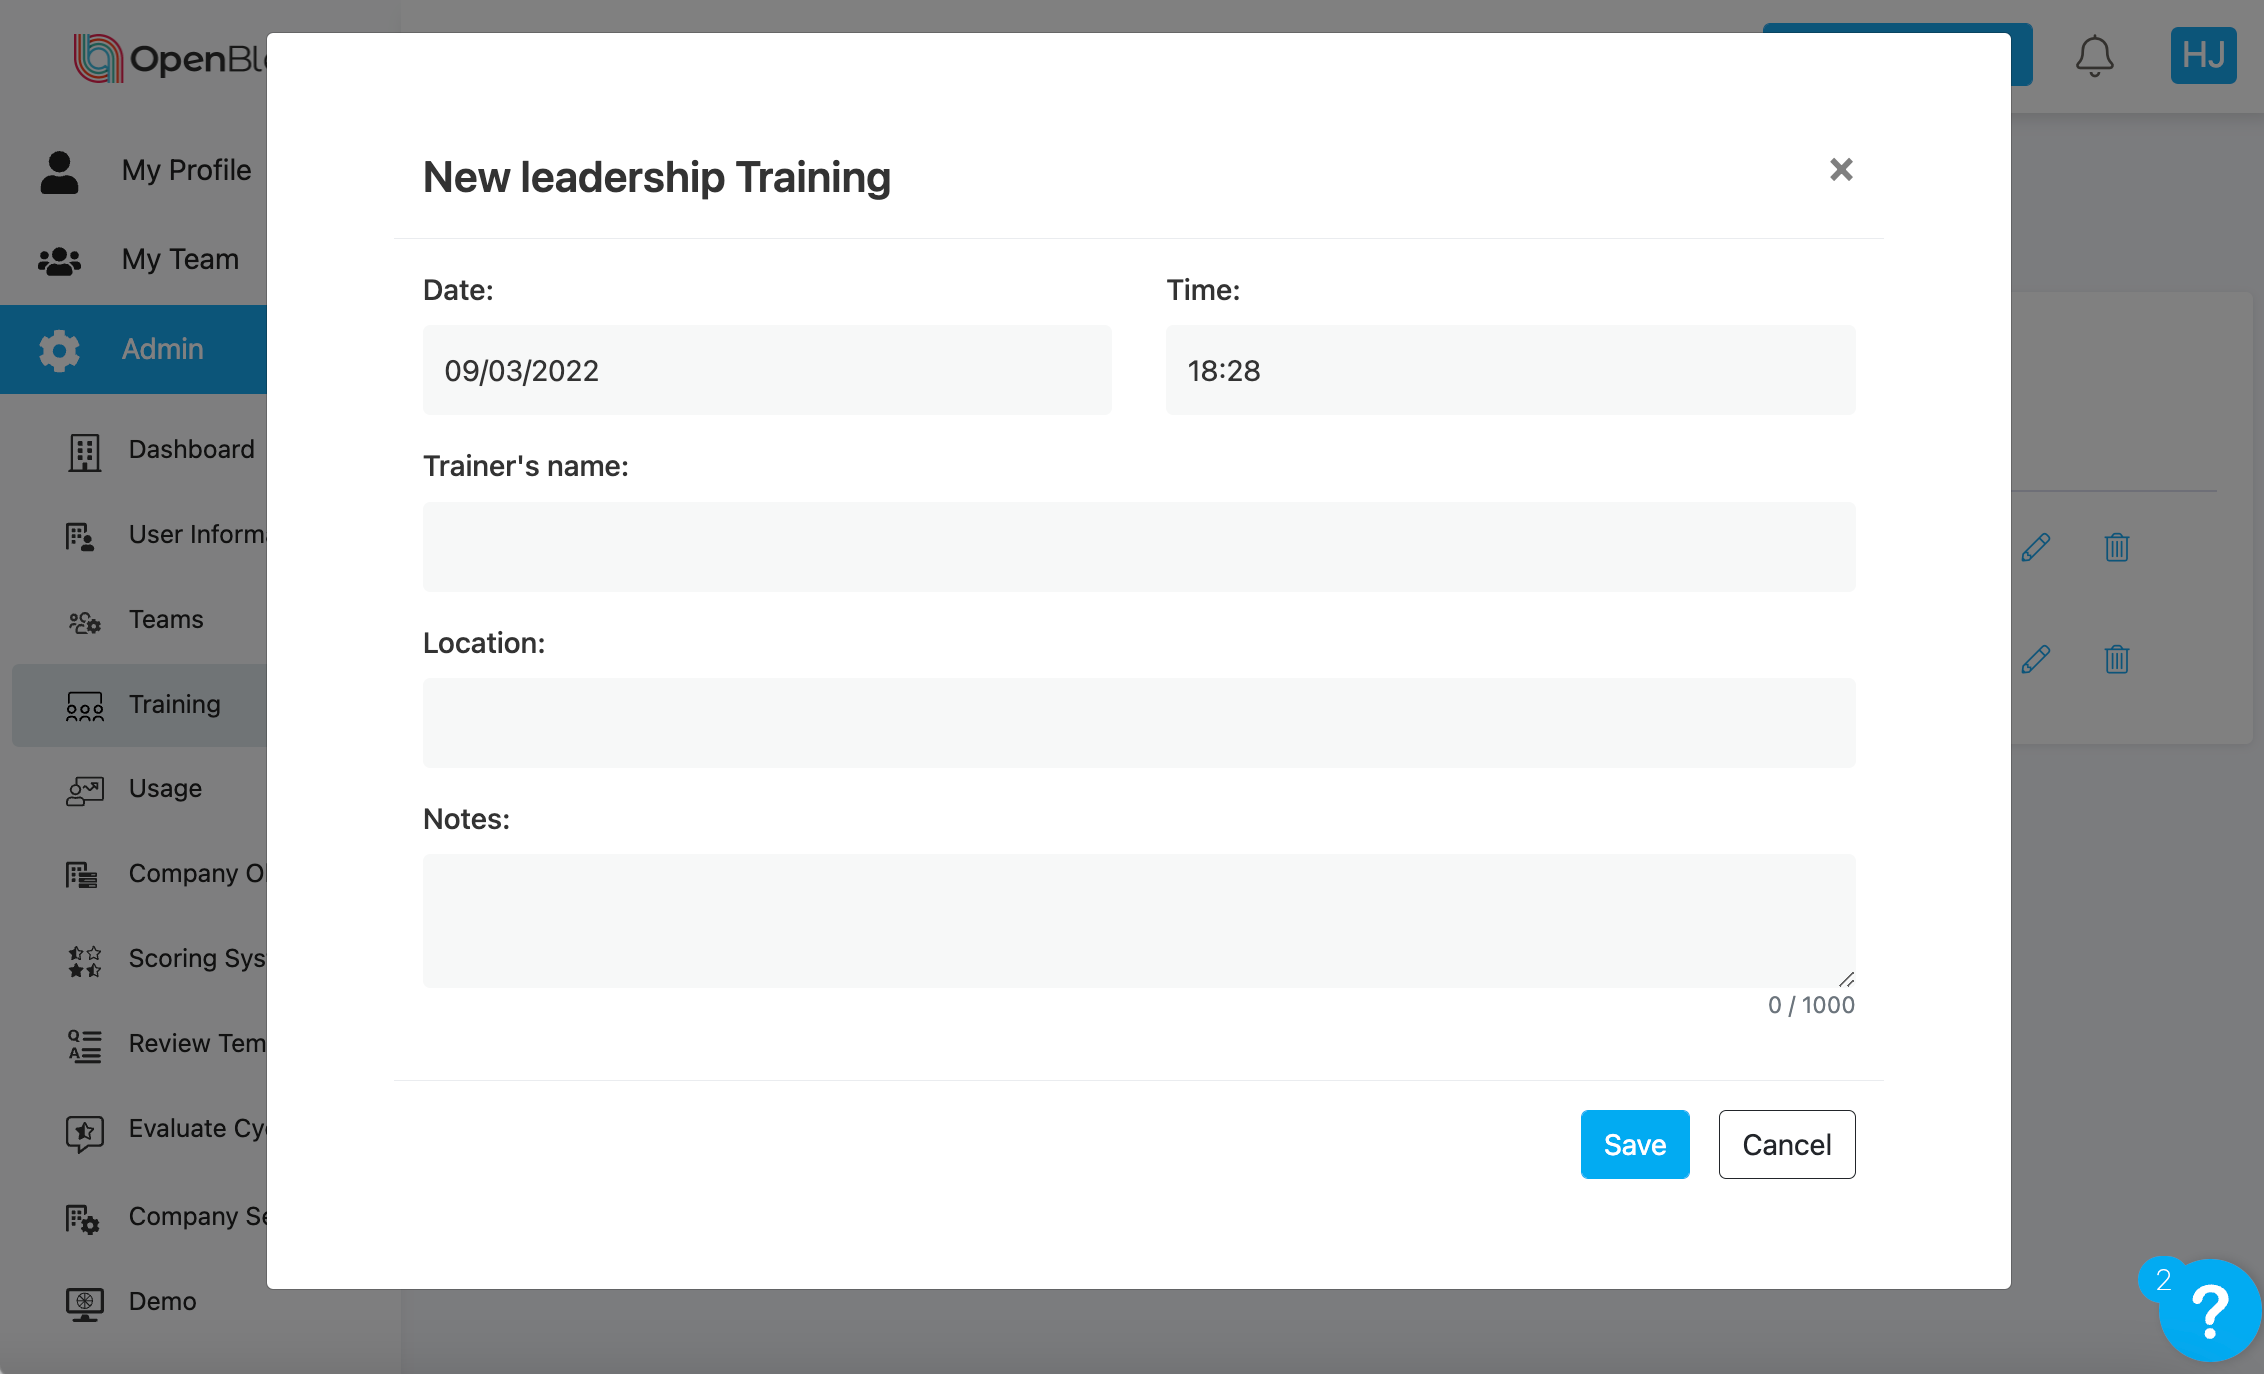The height and width of the screenshot is (1374, 2264).
Task: Click the Dashboard building icon
Action: coord(85,451)
